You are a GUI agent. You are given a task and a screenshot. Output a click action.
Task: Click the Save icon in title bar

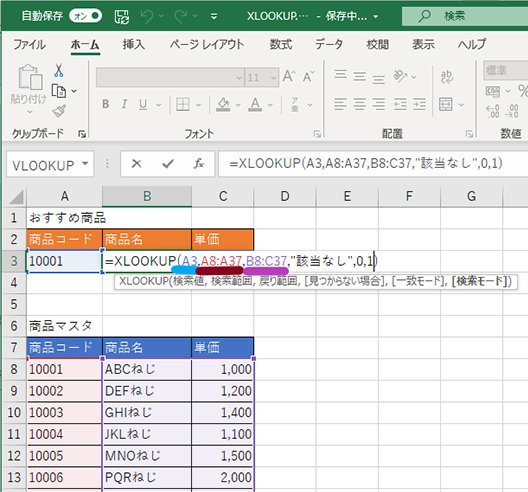click(122, 16)
